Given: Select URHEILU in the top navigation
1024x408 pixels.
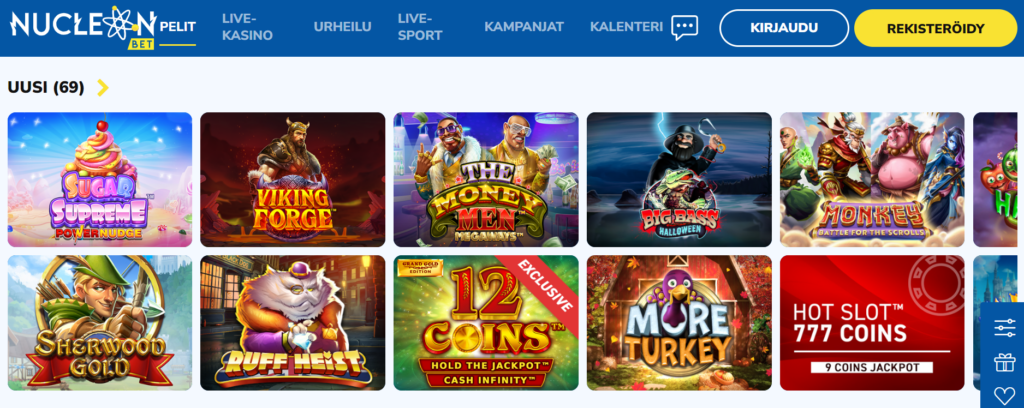Looking at the screenshot, I should coord(342,27).
